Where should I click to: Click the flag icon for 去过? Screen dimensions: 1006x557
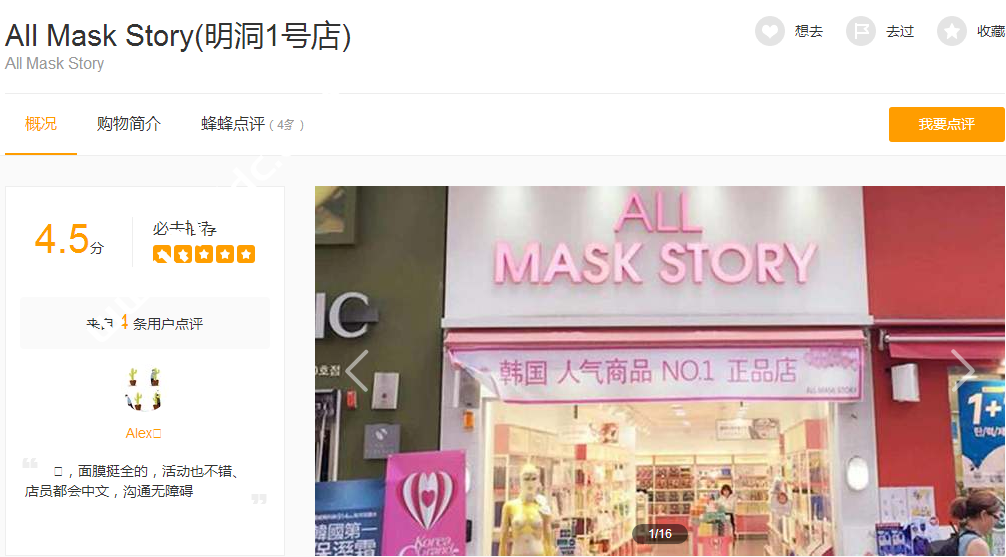(861, 31)
